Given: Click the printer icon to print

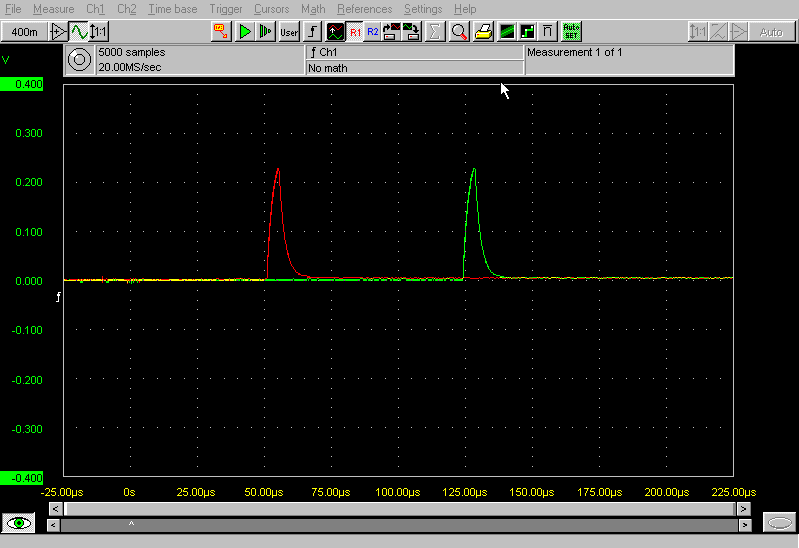Looking at the screenshot, I should (x=483, y=32).
